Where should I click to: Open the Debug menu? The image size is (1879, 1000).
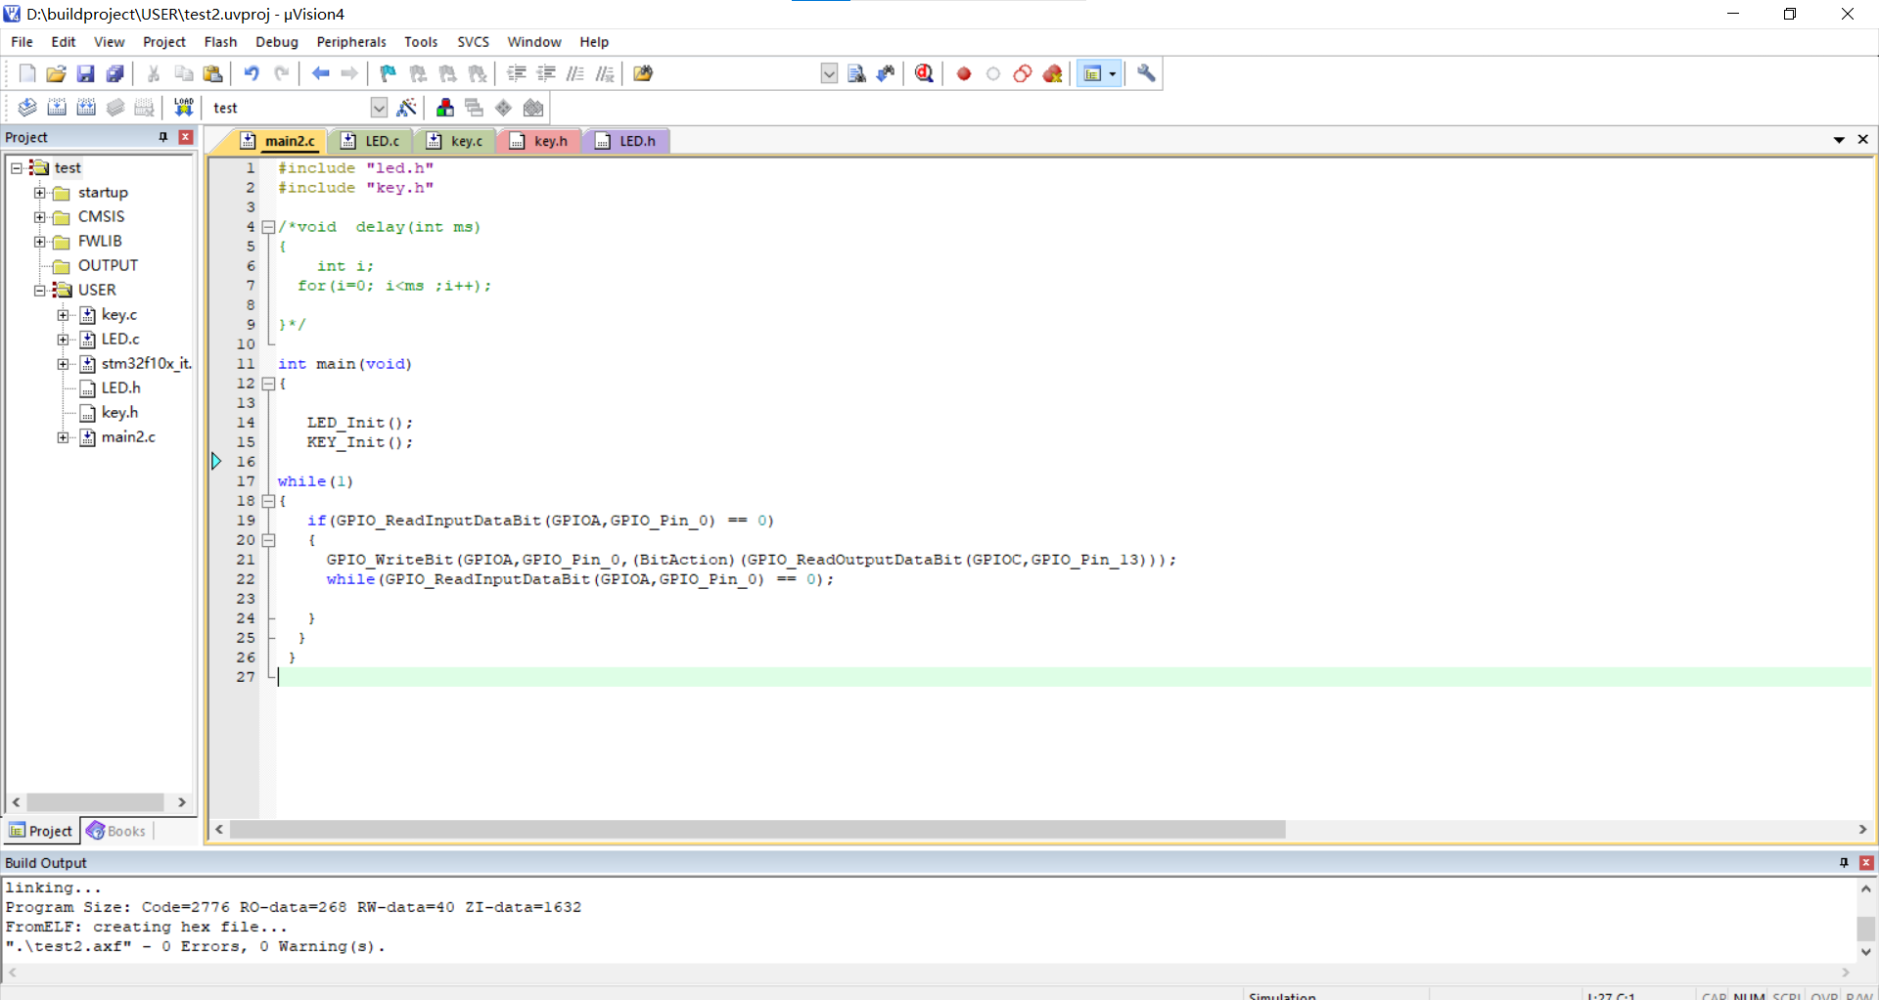(276, 42)
